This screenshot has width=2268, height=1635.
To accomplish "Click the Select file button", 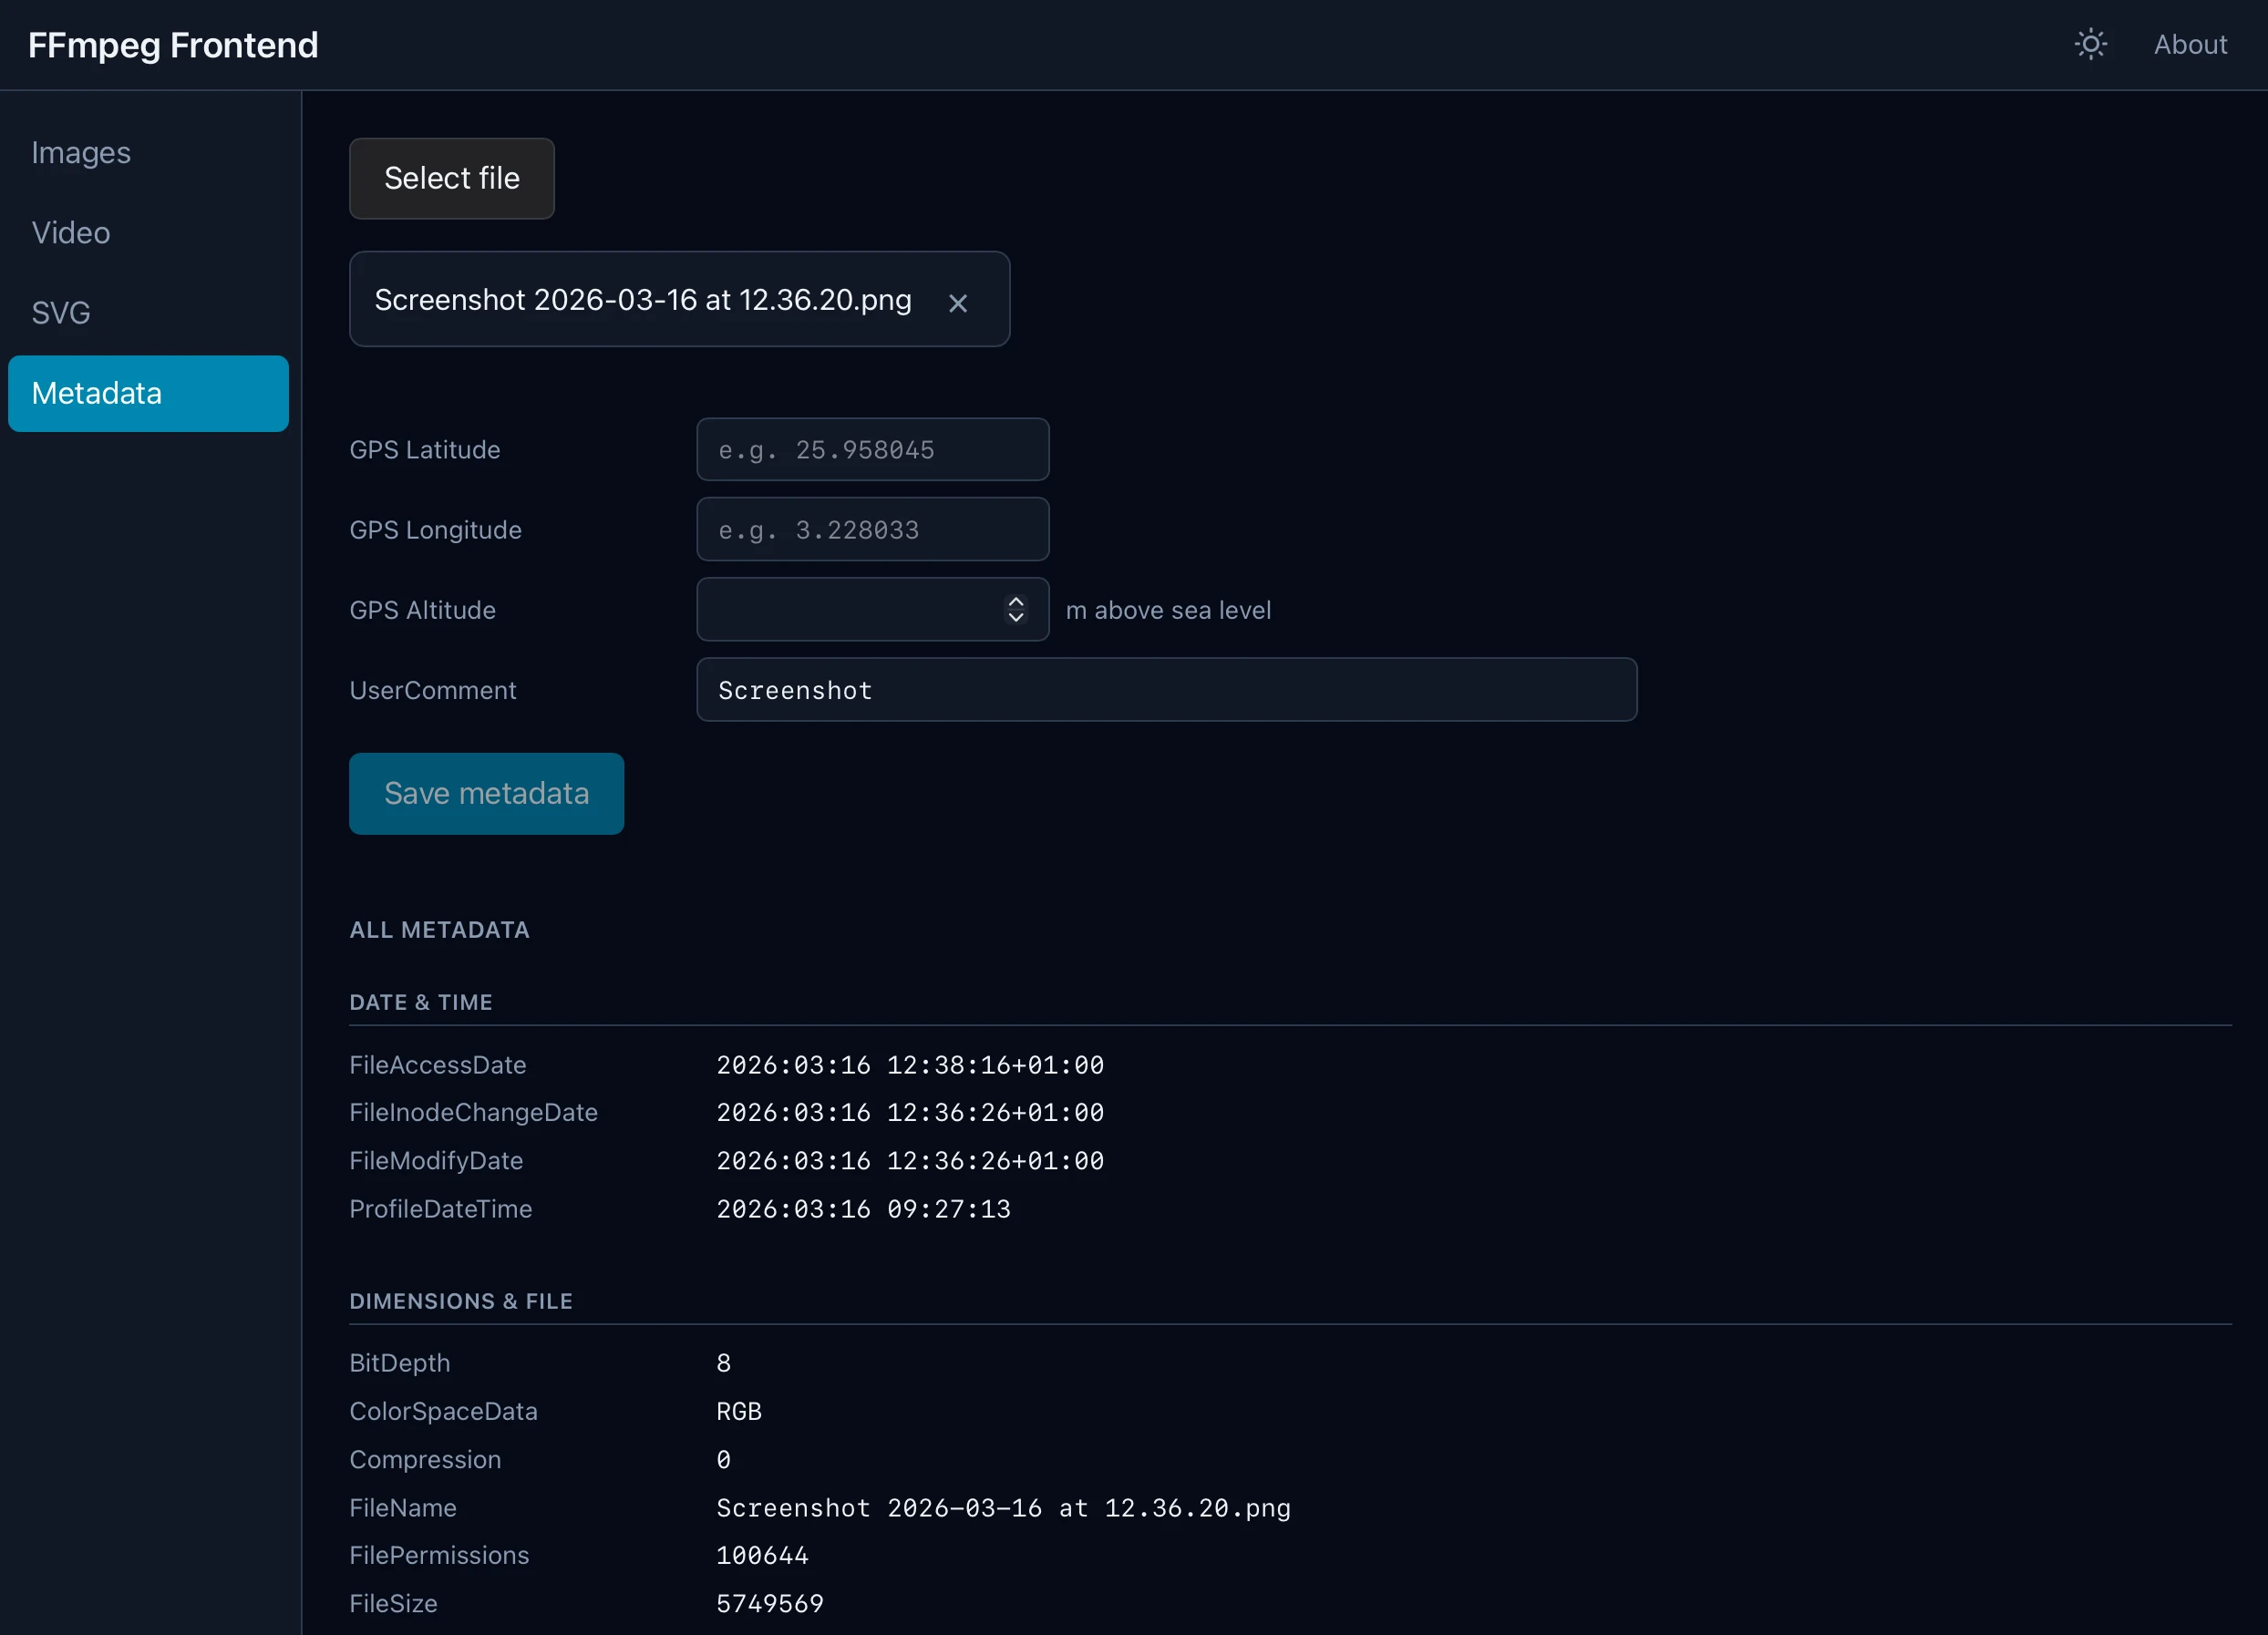I will pos(451,178).
